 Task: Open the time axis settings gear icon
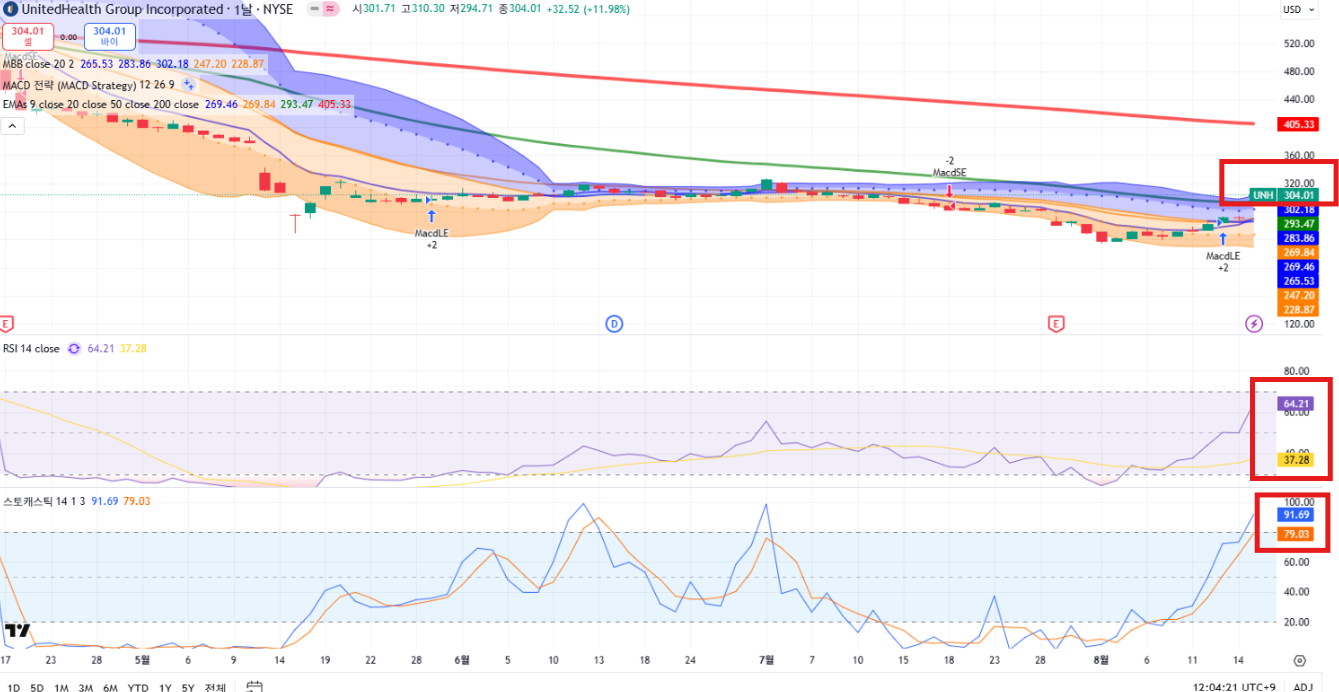tap(1299, 660)
